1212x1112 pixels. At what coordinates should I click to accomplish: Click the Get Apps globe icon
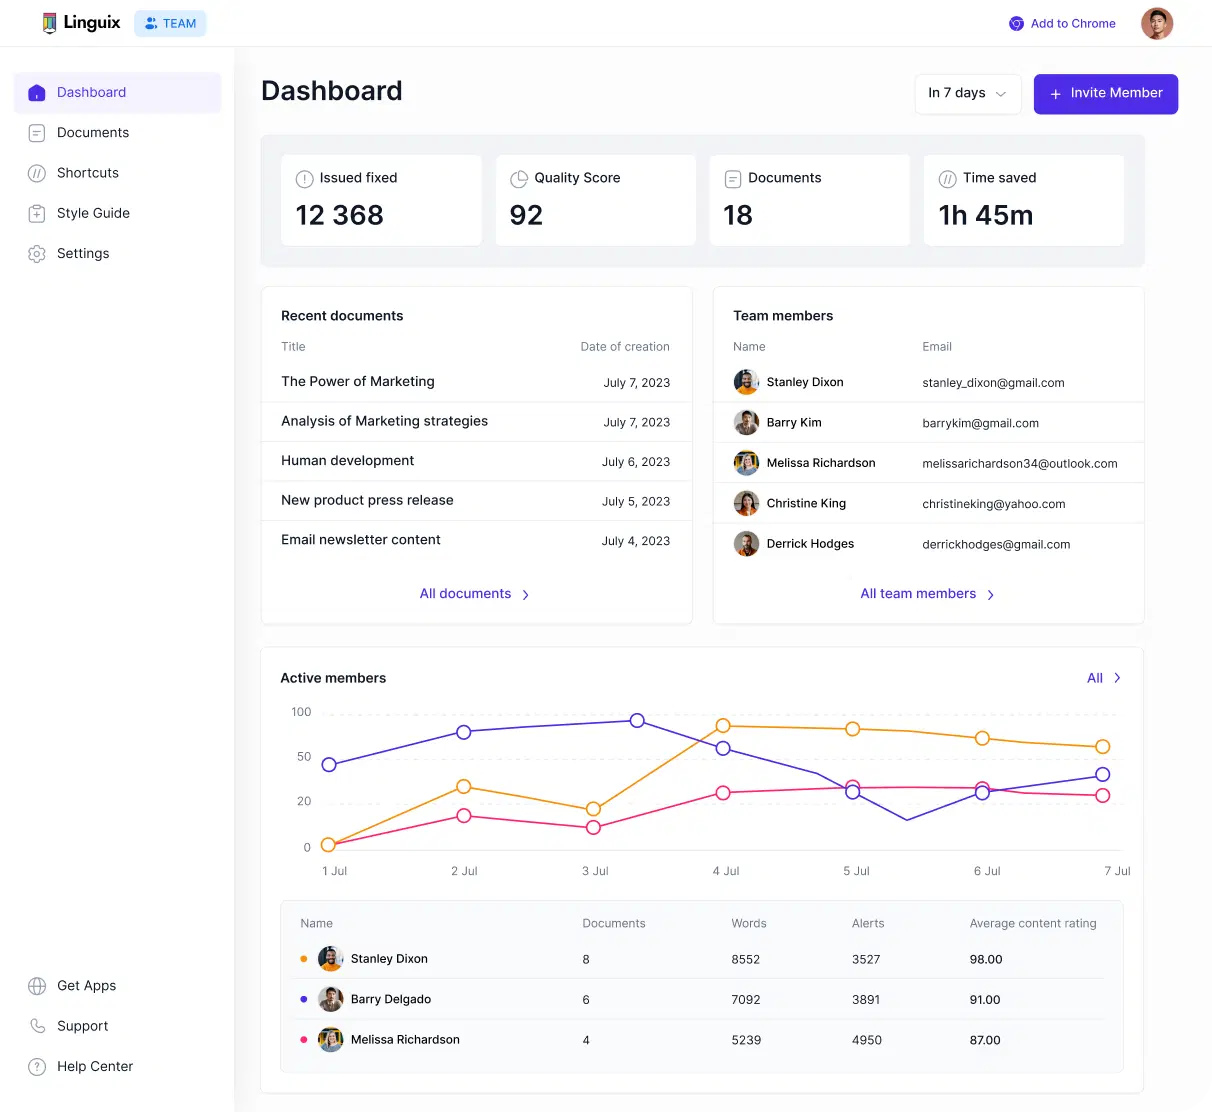(x=37, y=986)
